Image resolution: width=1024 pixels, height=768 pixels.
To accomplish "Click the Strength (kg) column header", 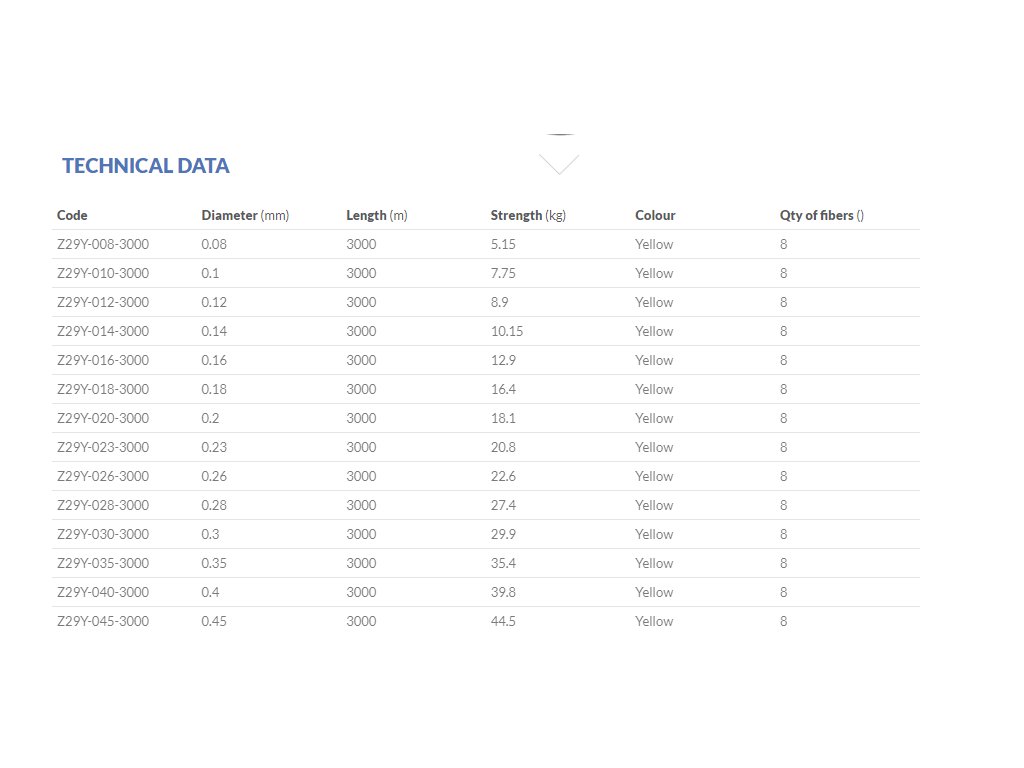I will [528, 215].
